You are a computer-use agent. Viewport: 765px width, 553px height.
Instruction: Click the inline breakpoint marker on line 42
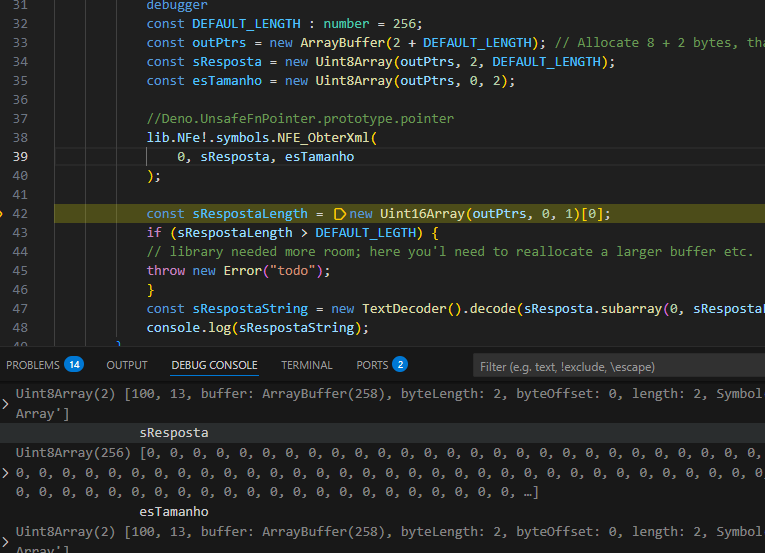pyautogui.click(x=340, y=214)
